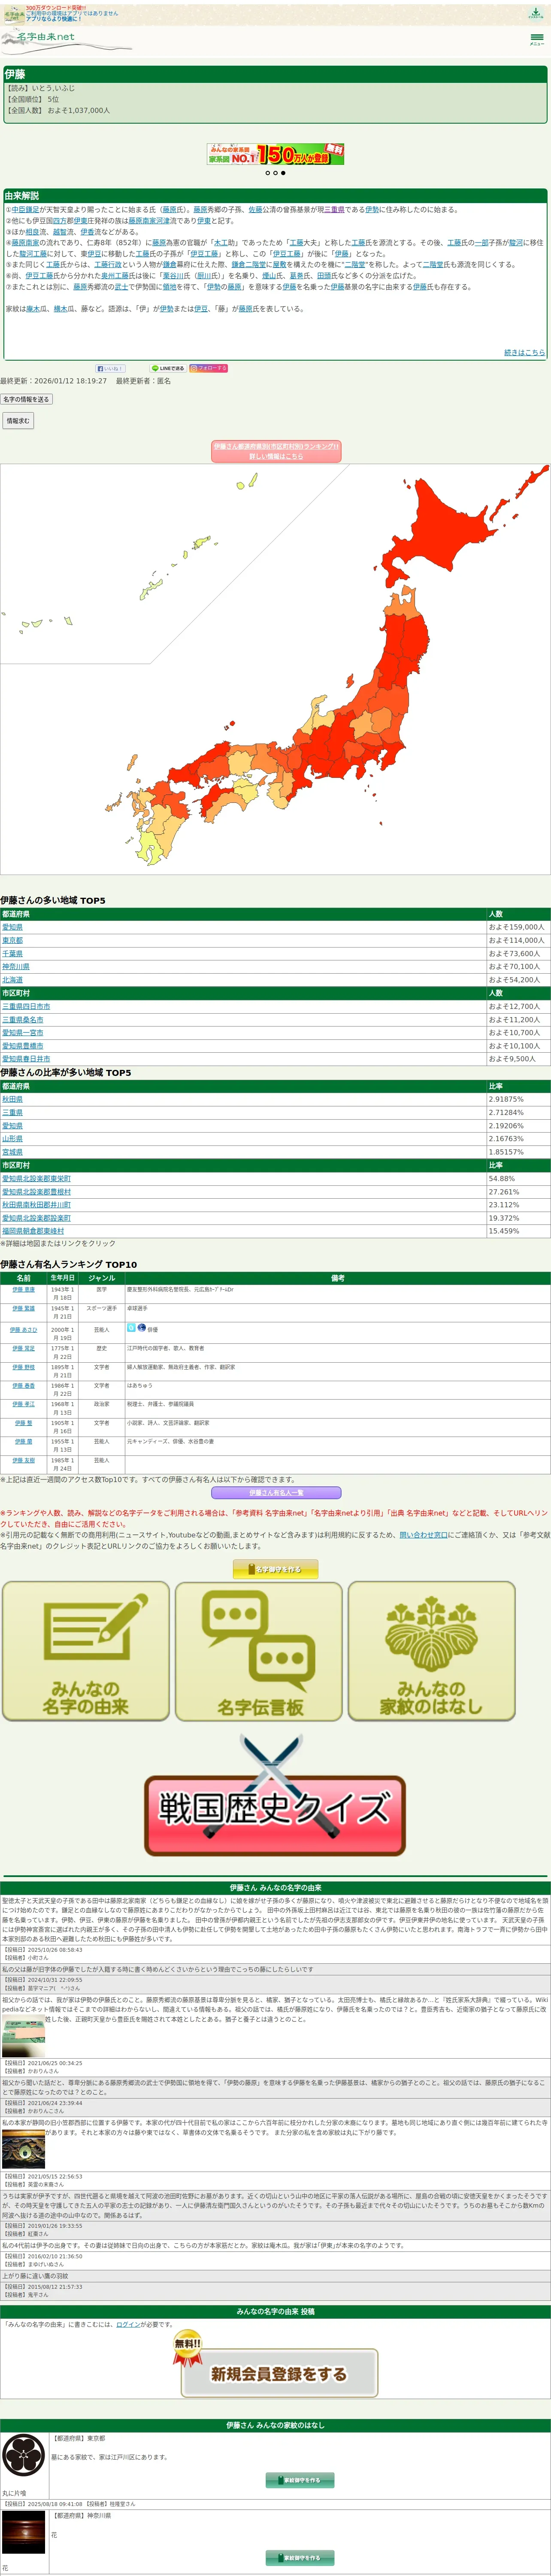Open the 伊藤 あさひ celebrity link
The height and width of the screenshot is (2576, 551).
tap(24, 1330)
